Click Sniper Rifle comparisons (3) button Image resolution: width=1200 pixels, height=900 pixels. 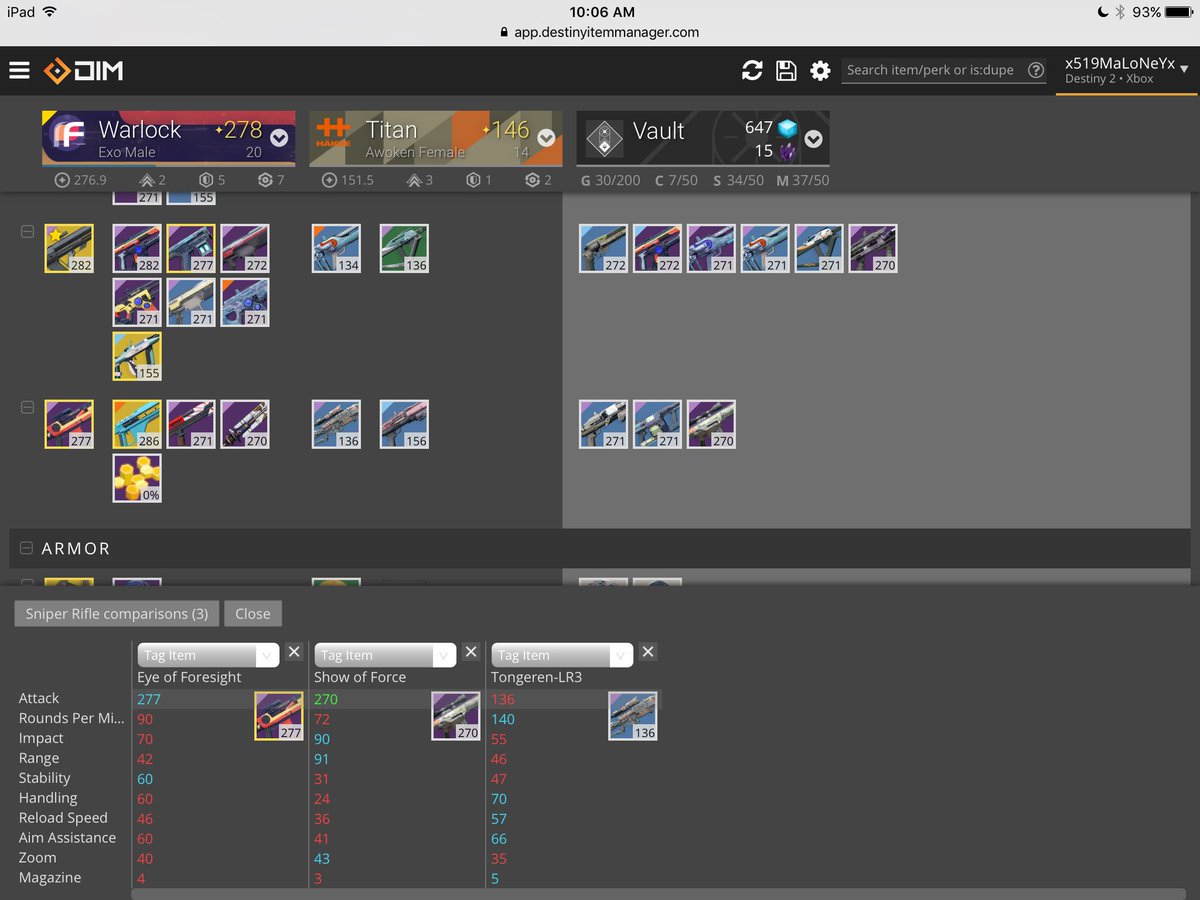(117, 613)
